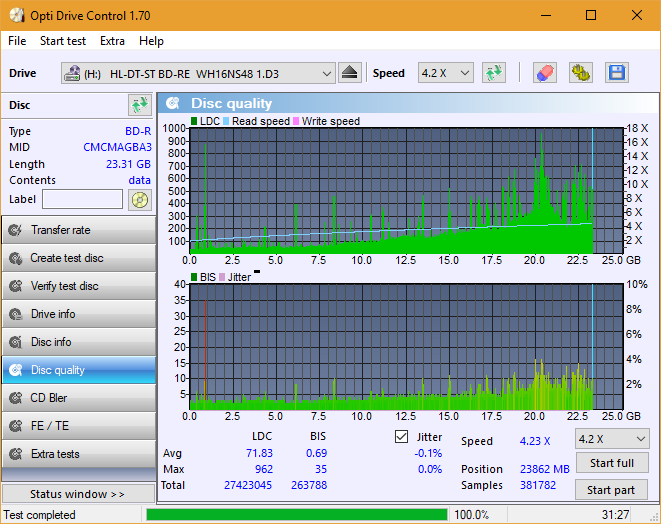
Task: Click the eraser disc icon in toolbar
Action: [x=545, y=73]
